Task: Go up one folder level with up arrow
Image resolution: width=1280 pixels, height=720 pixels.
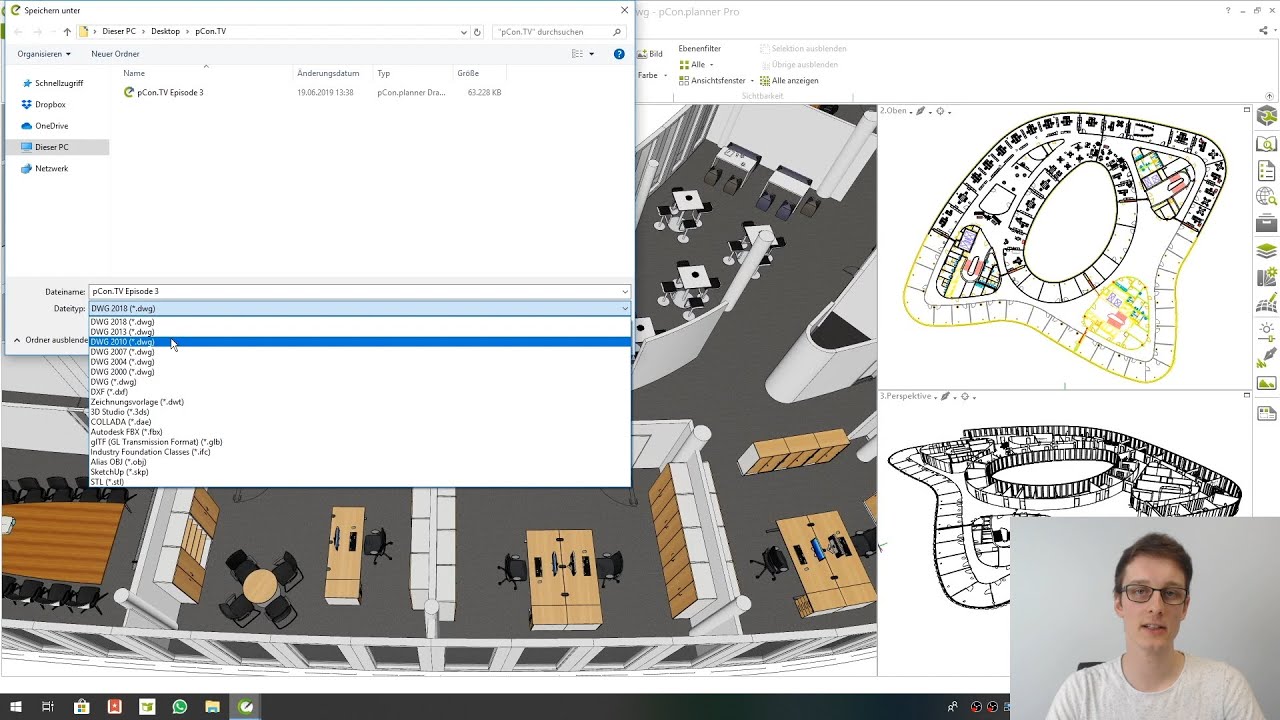Action: coord(67,32)
